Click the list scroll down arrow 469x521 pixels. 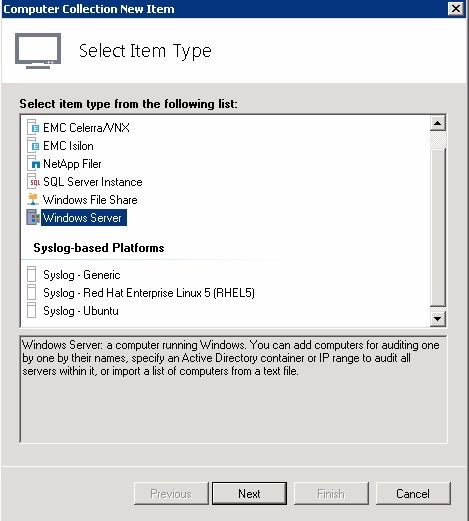(438, 319)
